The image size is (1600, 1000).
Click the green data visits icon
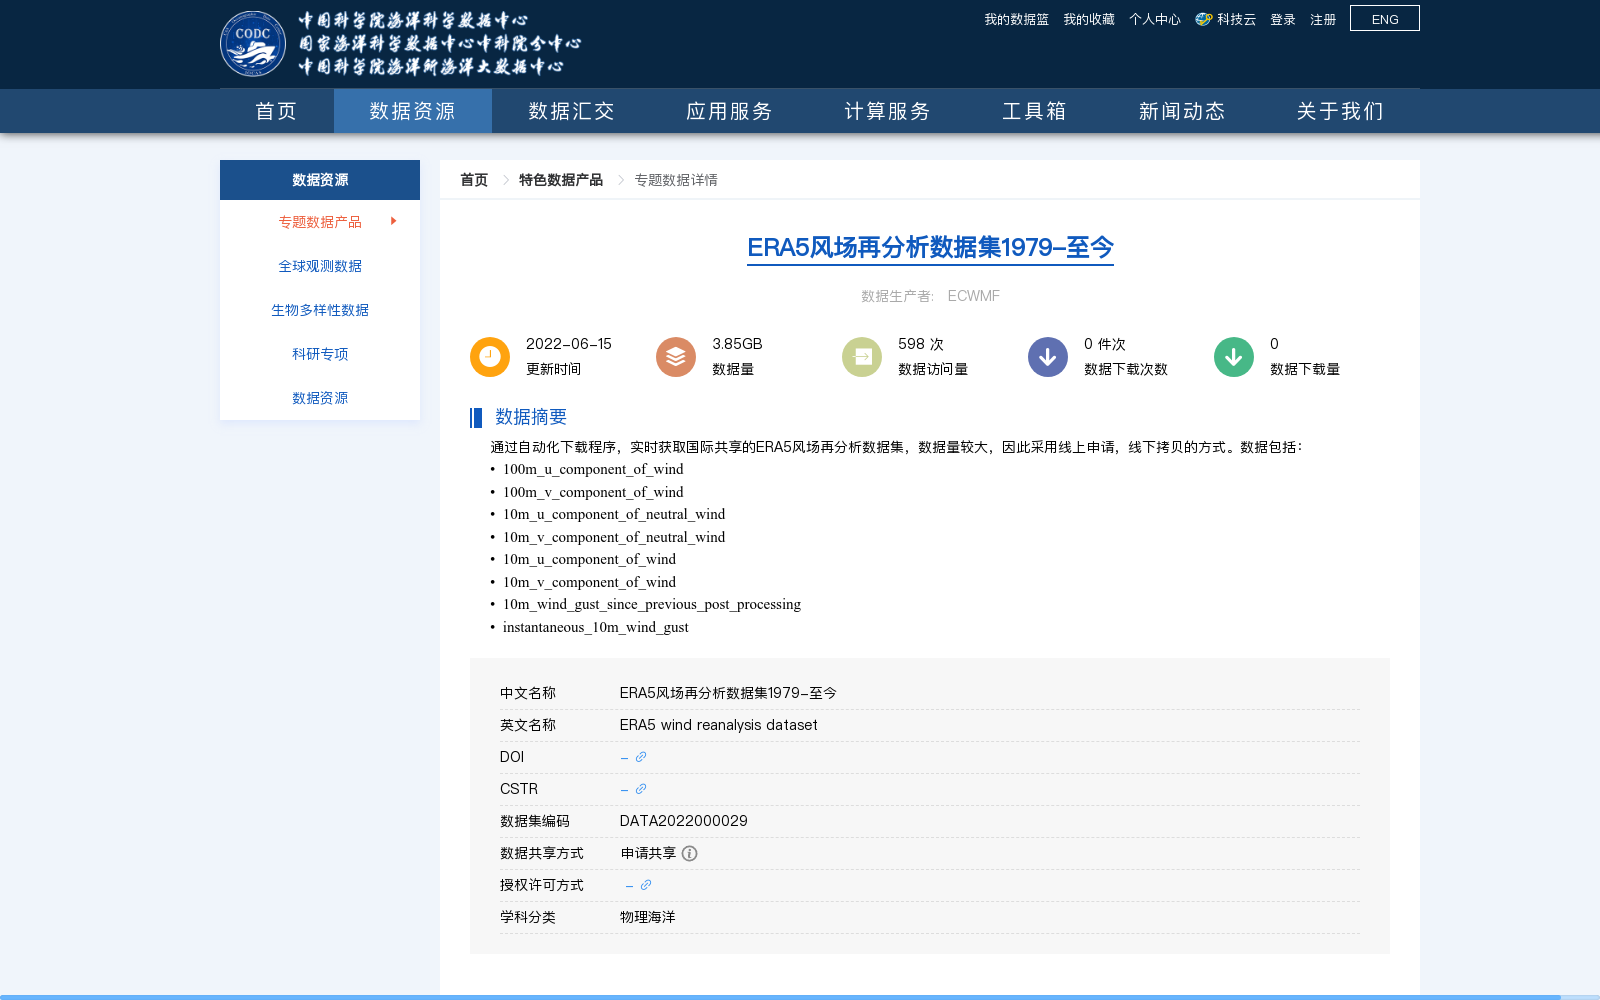(862, 357)
